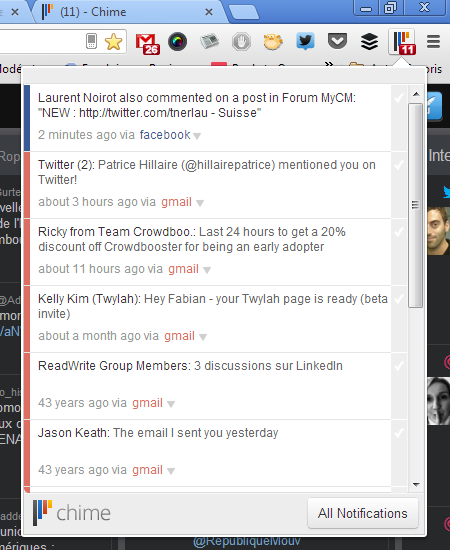Open the Gmail checker extension icon
The width and height of the screenshot is (450, 550).
148,43
